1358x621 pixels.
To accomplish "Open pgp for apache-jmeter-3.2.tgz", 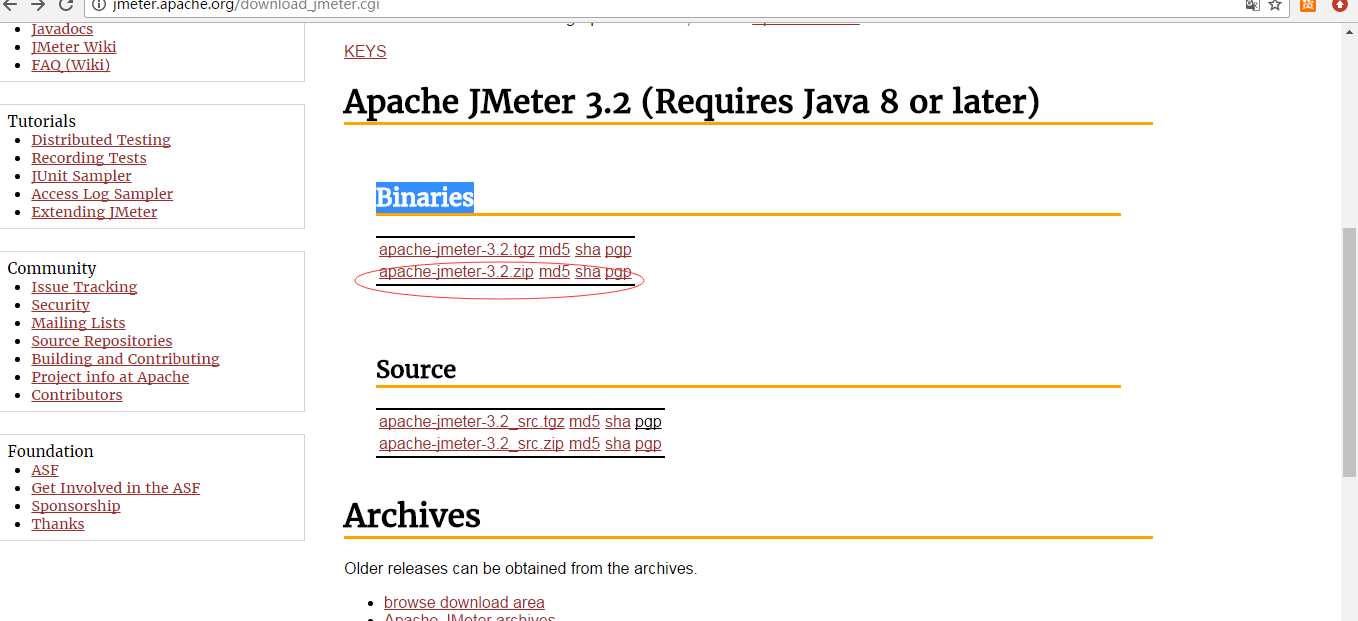I will coord(618,249).
